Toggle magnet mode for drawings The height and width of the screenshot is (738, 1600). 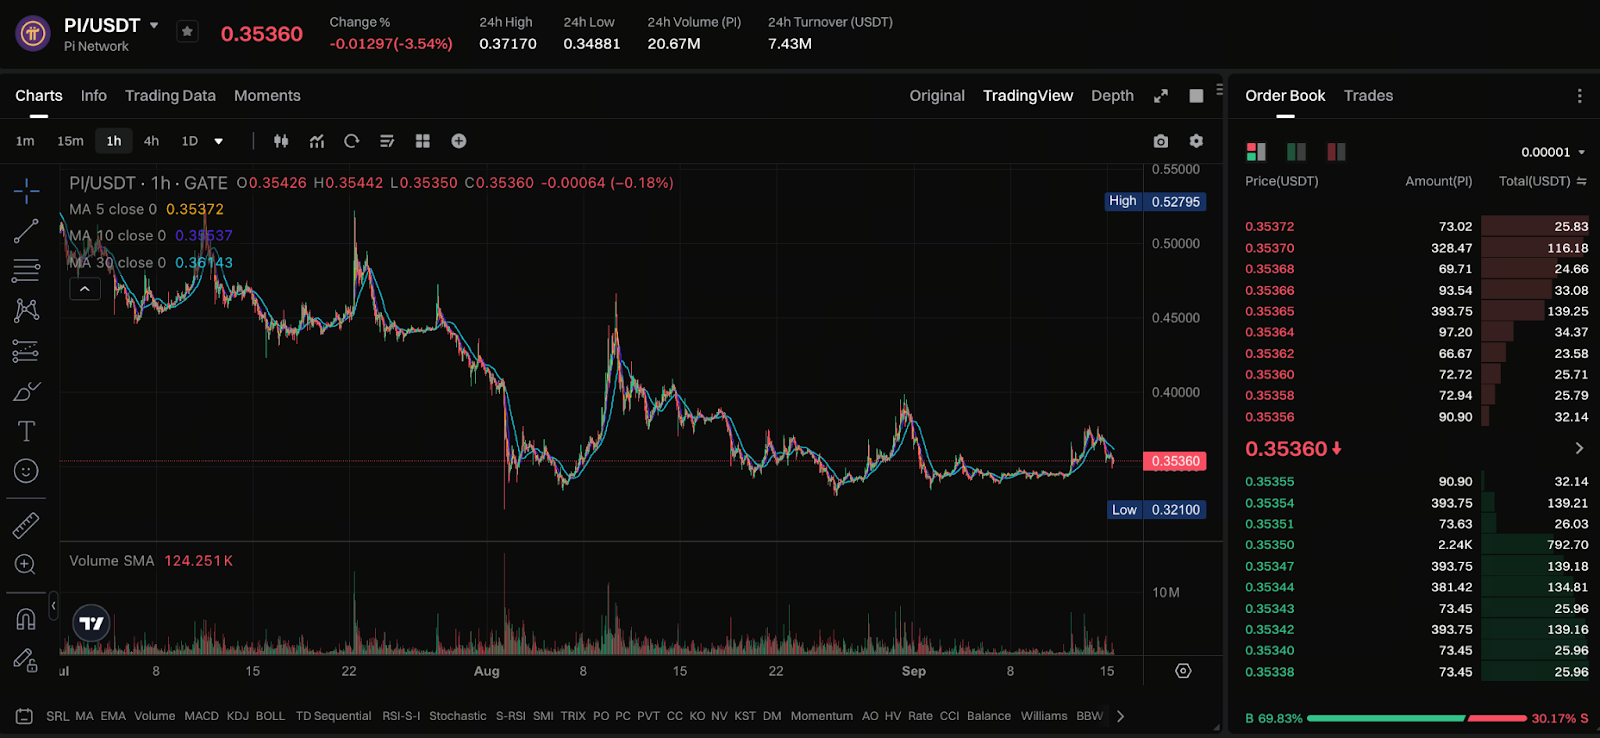click(26, 619)
